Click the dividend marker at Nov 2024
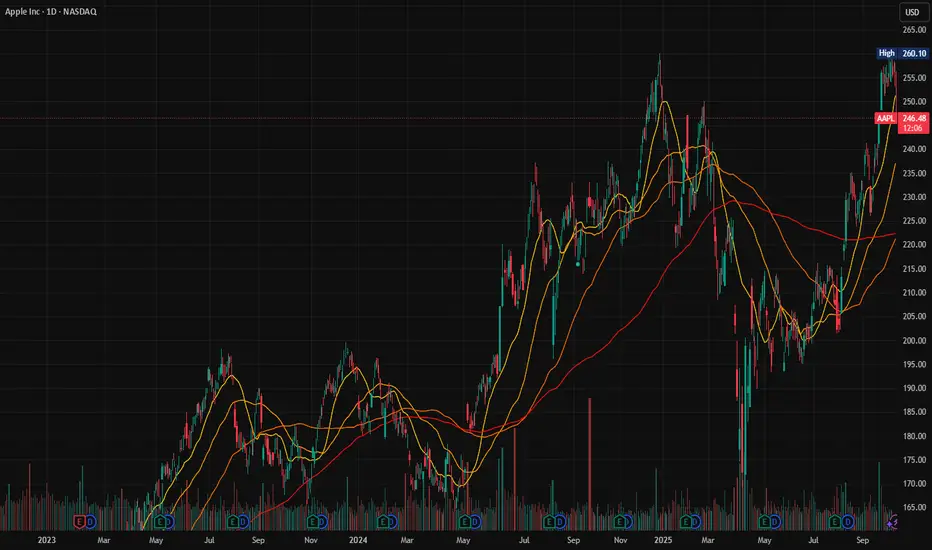The width and height of the screenshot is (932, 550). pos(629,522)
